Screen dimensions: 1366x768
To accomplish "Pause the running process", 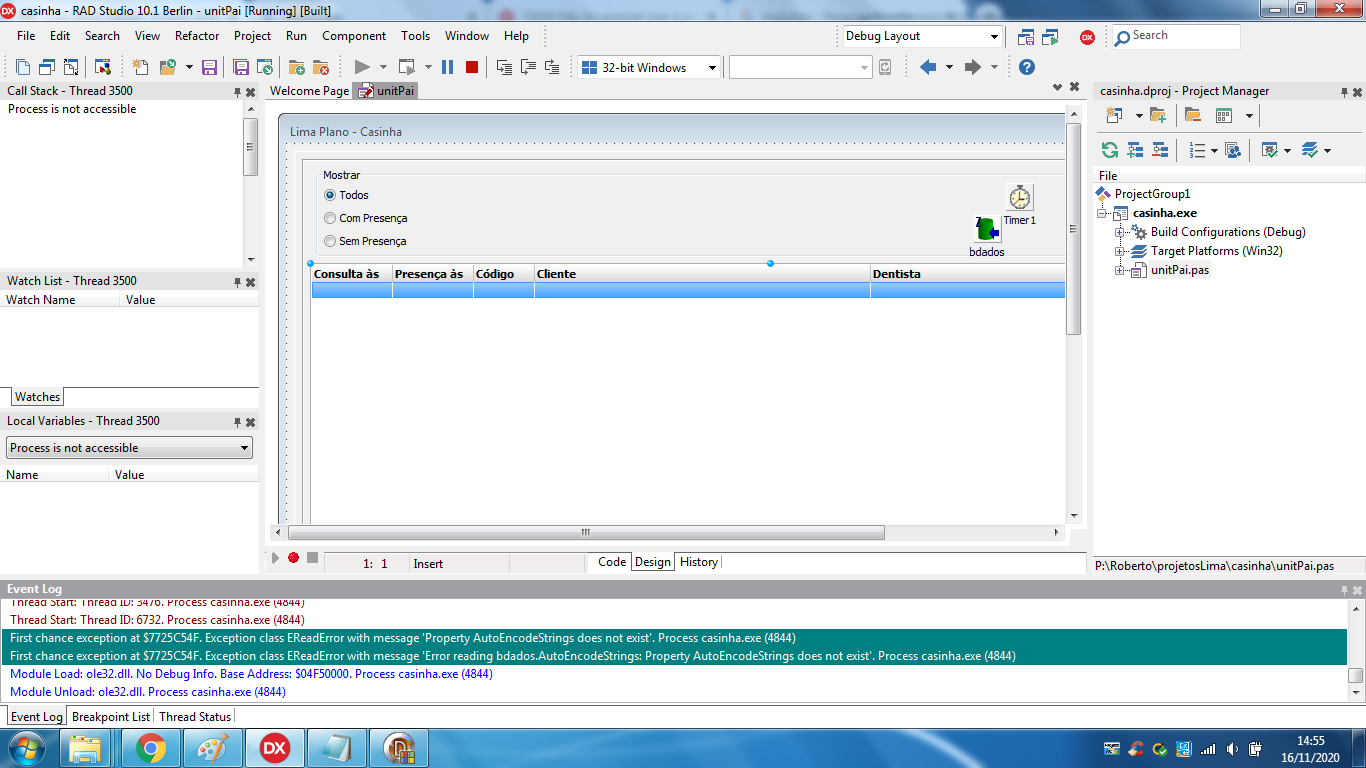I will click(447, 67).
